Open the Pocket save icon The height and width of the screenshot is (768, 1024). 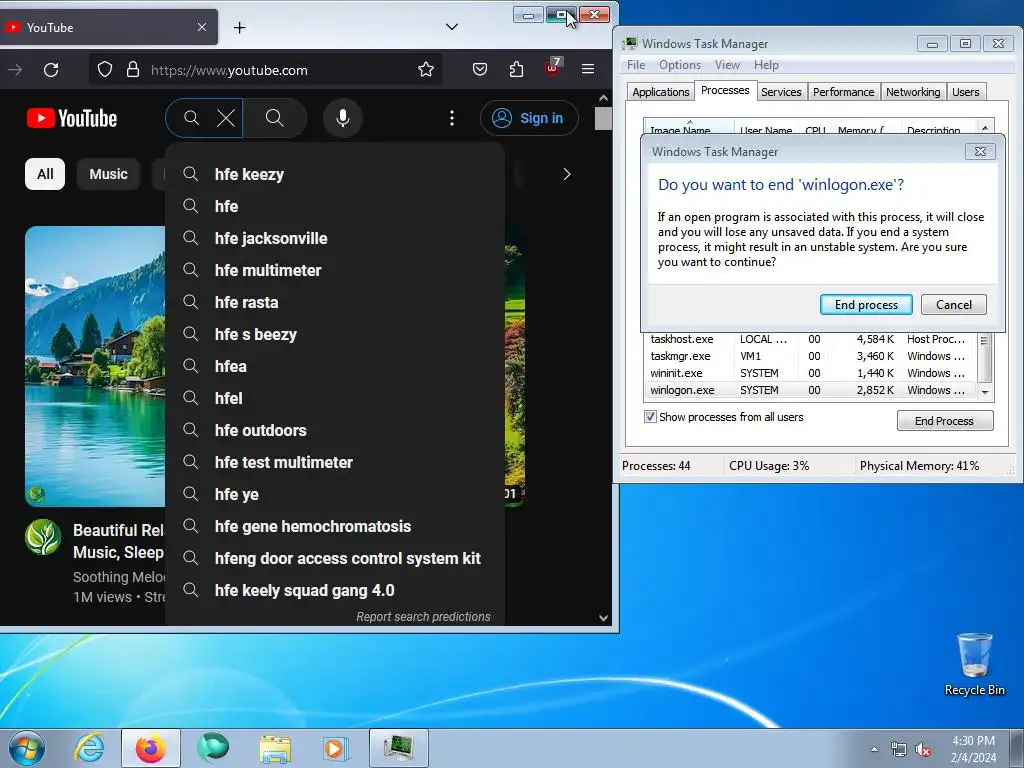click(x=480, y=69)
